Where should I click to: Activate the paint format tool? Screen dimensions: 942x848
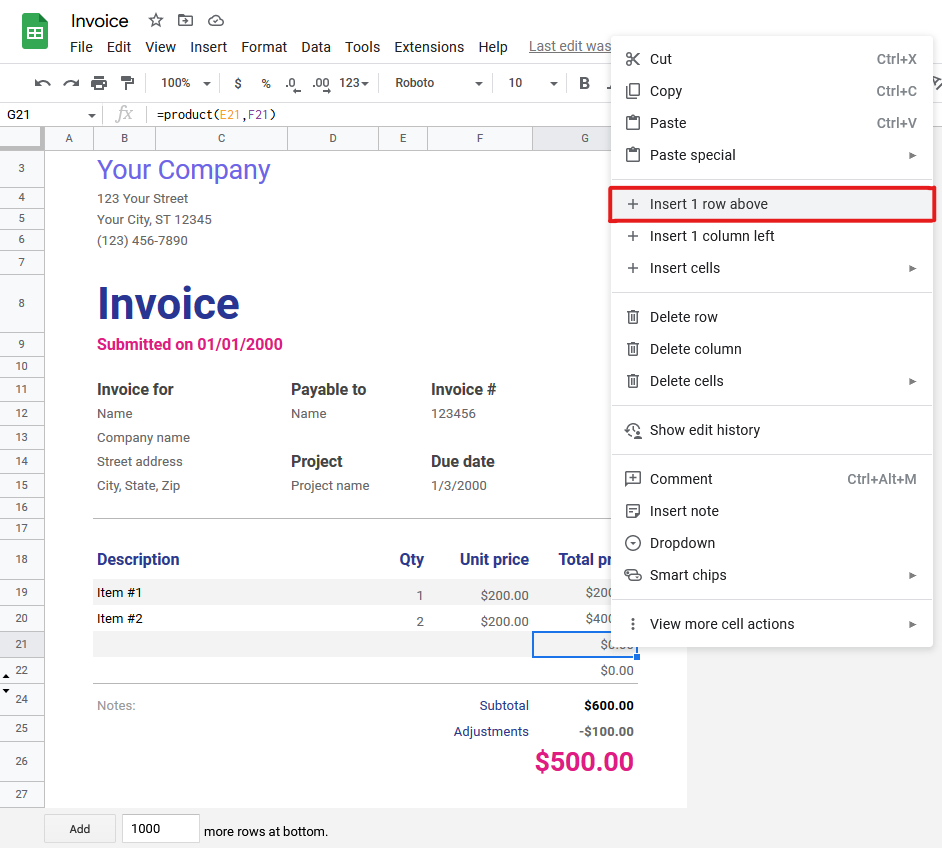coord(127,83)
